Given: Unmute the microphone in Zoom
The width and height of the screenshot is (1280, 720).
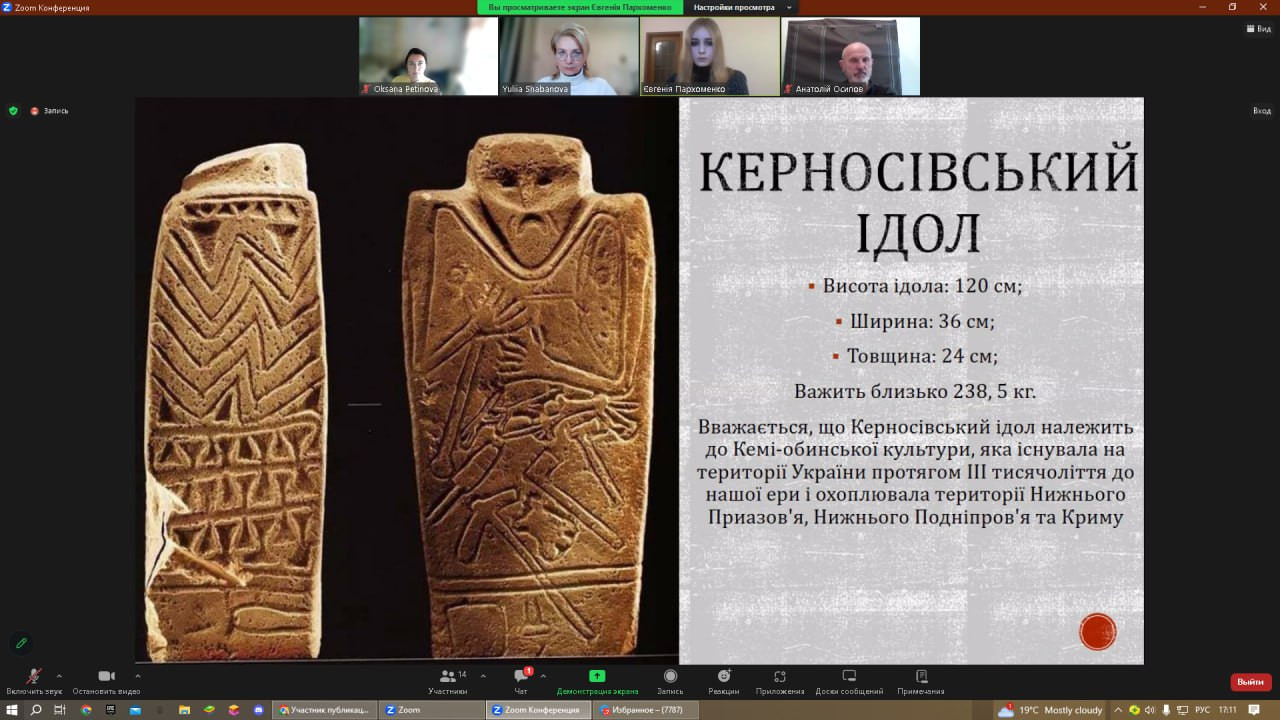Looking at the screenshot, I should [x=34, y=680].
